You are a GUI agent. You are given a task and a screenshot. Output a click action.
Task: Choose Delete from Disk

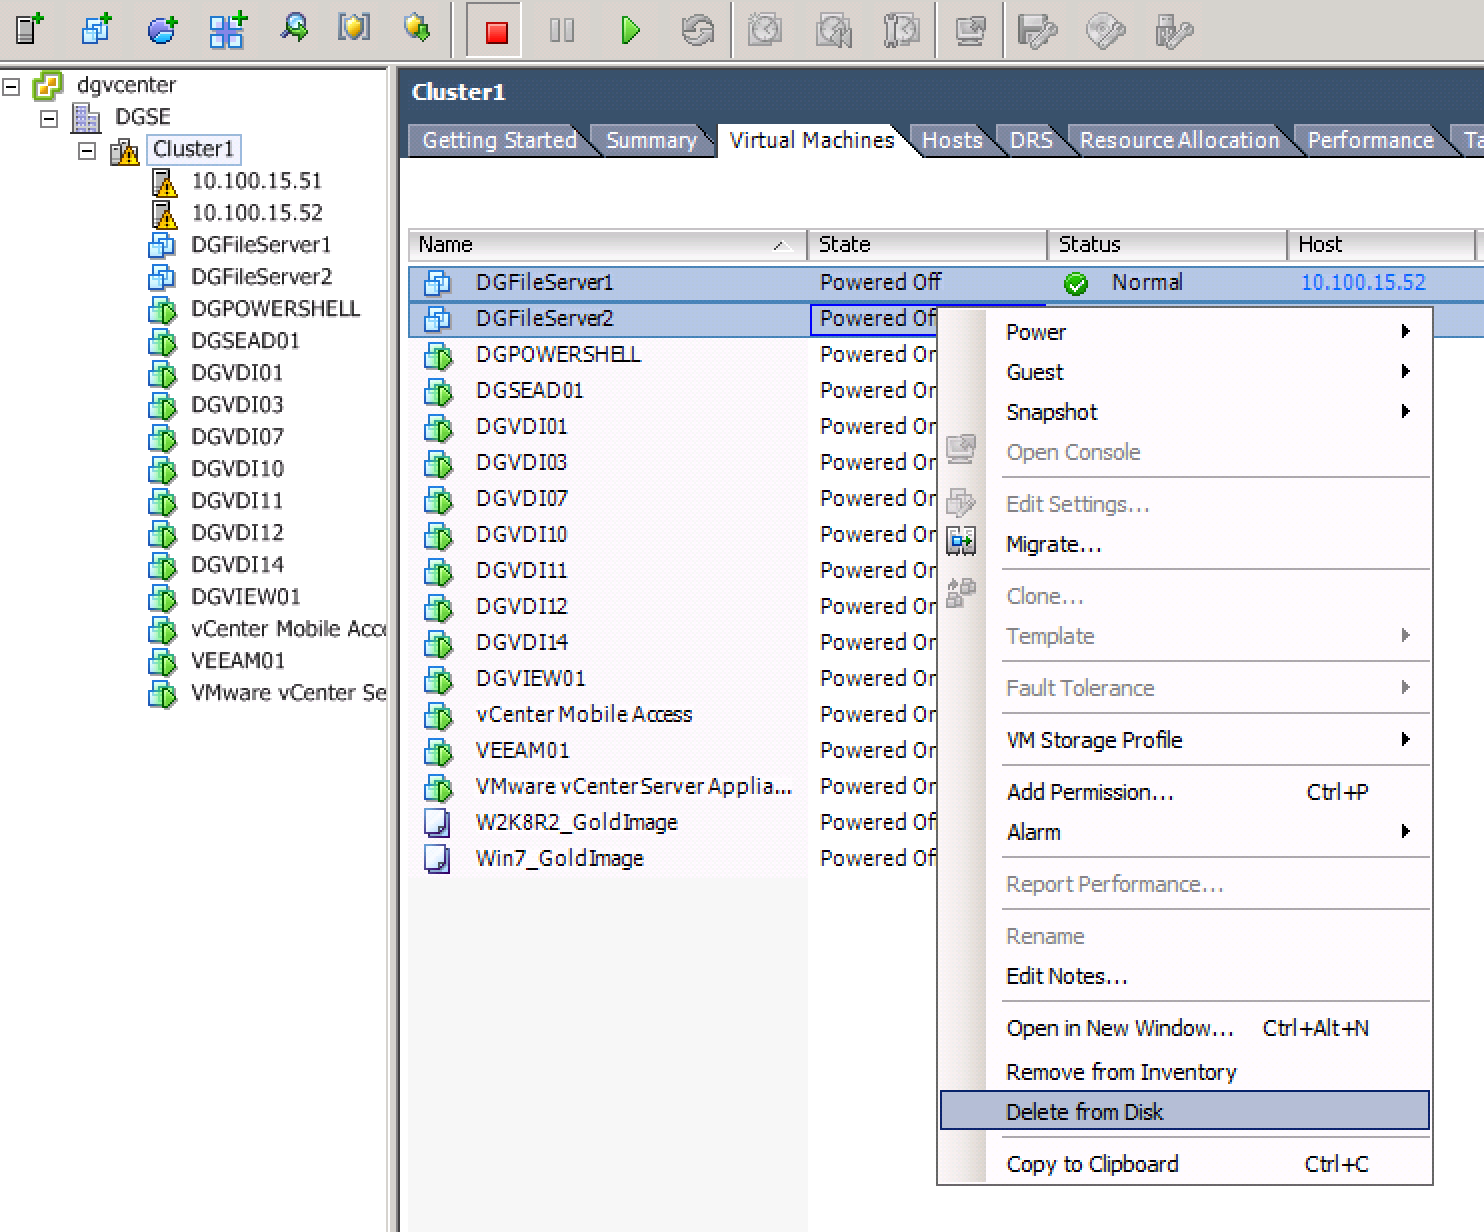tap(1185, 1111)
